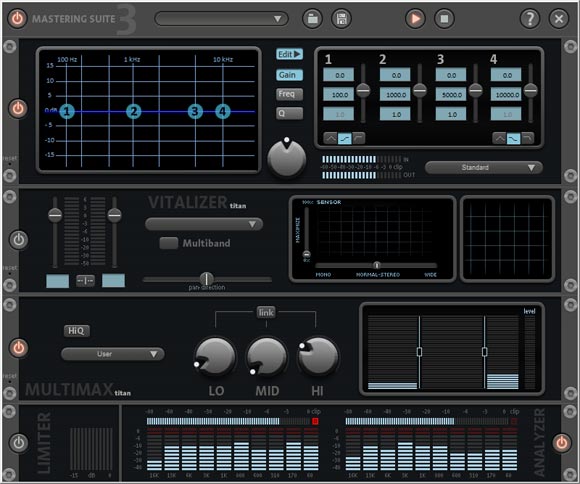This screenshot has height=484, width=580.
Task: Open the Standard equalizer mode dropdown
Action: pyautogui.click(x=484, y=168)
